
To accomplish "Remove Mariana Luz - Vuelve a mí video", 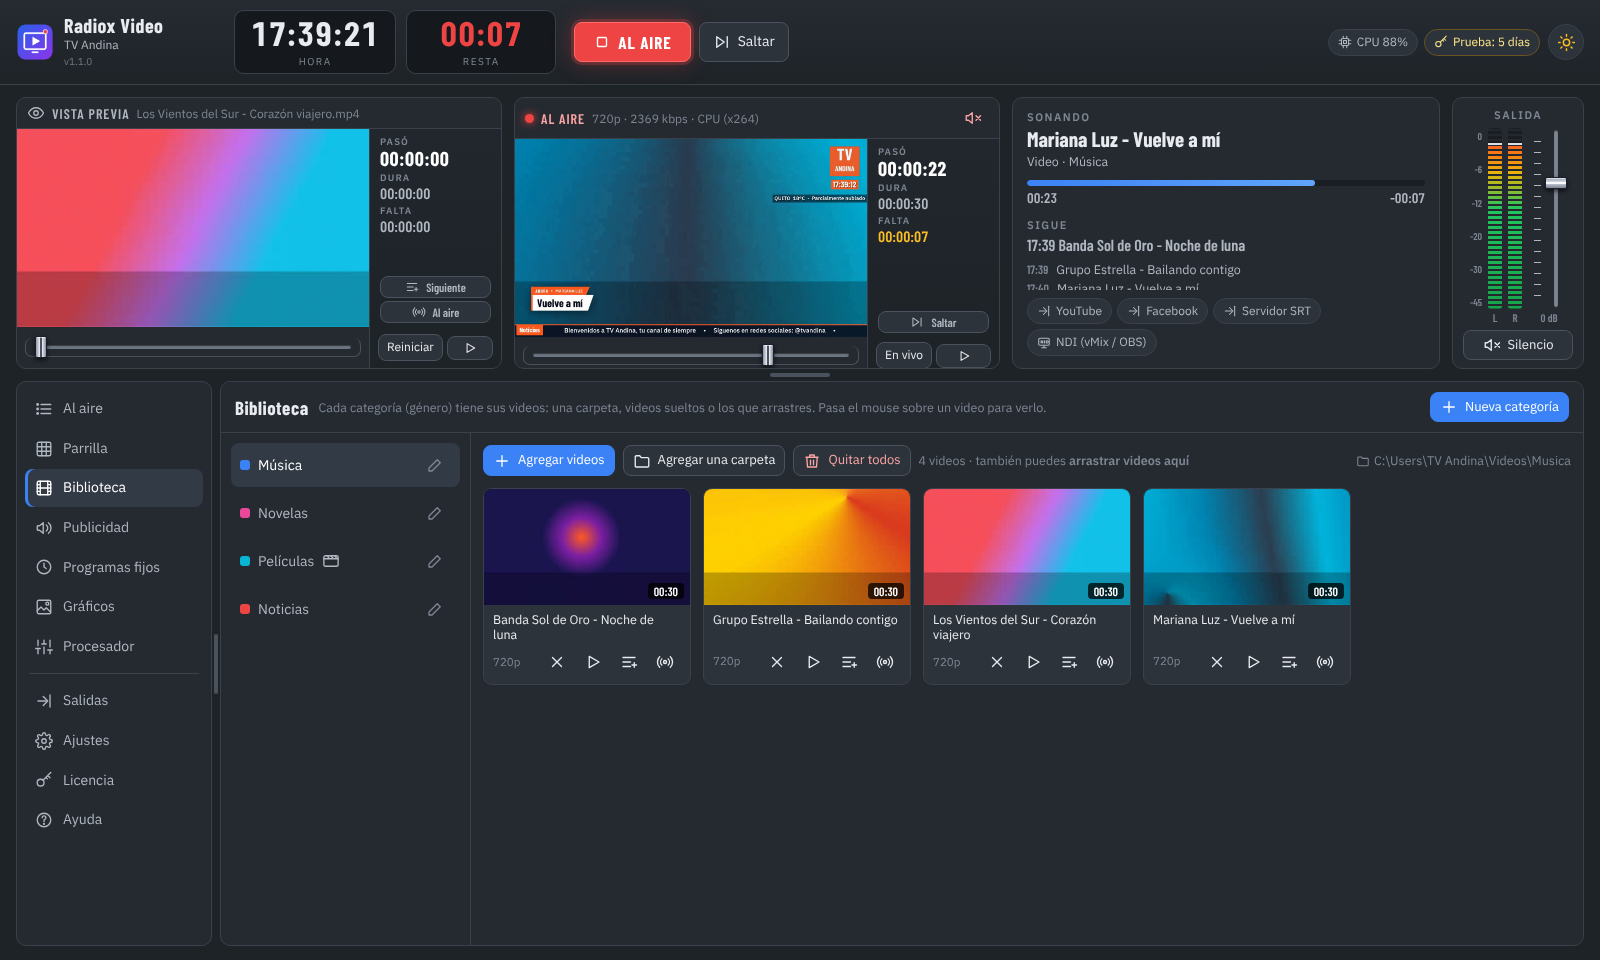I will pos(1217,662).
